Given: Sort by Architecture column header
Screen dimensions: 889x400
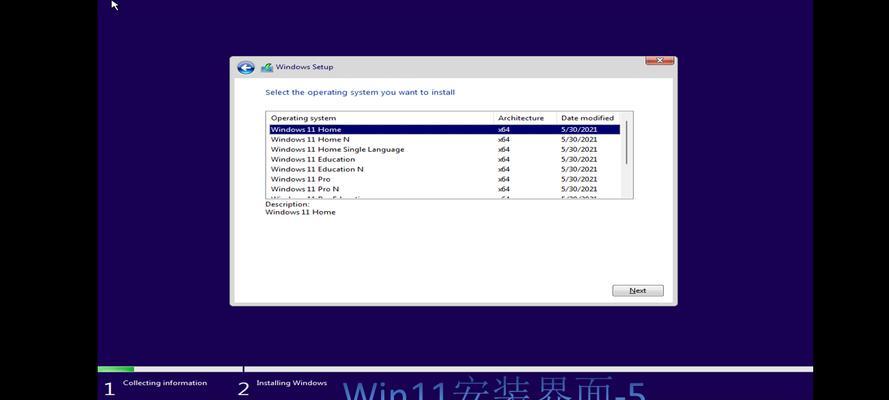Looking at the screenshot, I should (x=526, y=118).
